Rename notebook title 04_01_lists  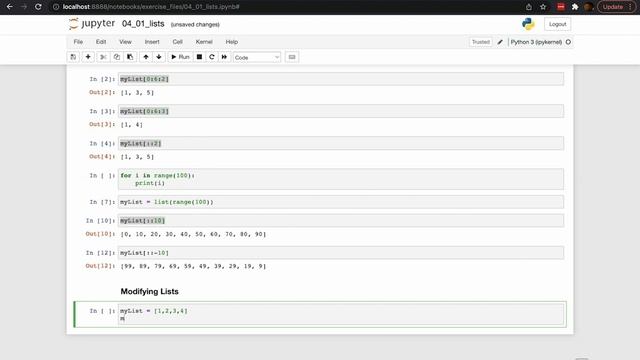click(x=143, y=24)
